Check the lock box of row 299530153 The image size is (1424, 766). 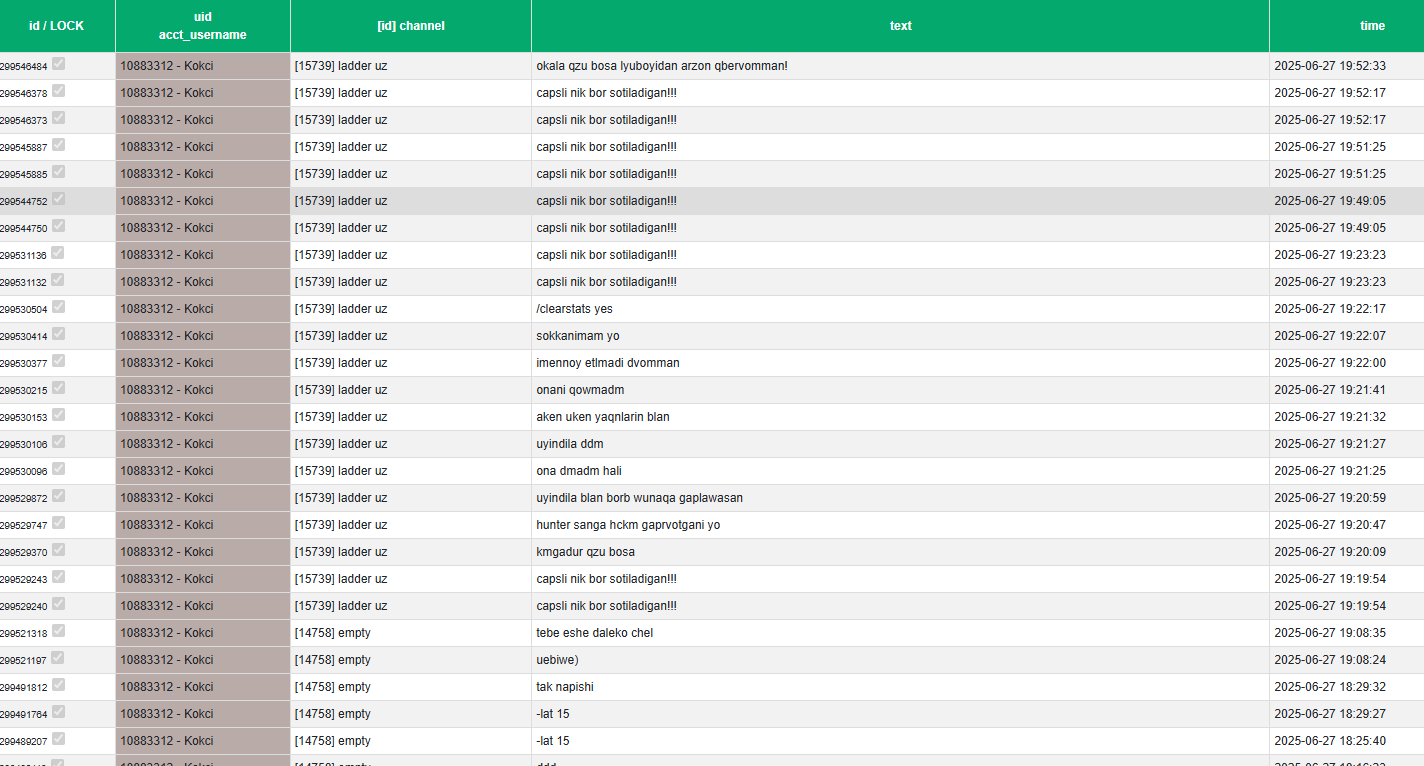(59, 415)
